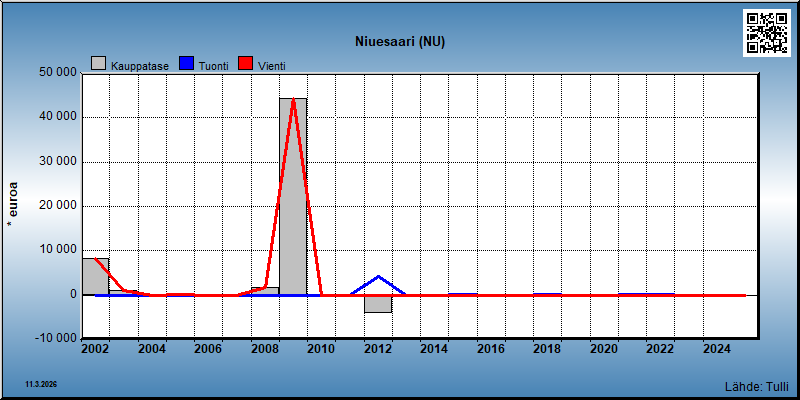Image resolution: width=800 pixels, height=400 pixels.
Task: Click the x-axis year 2004
Action: click(152, 349)
